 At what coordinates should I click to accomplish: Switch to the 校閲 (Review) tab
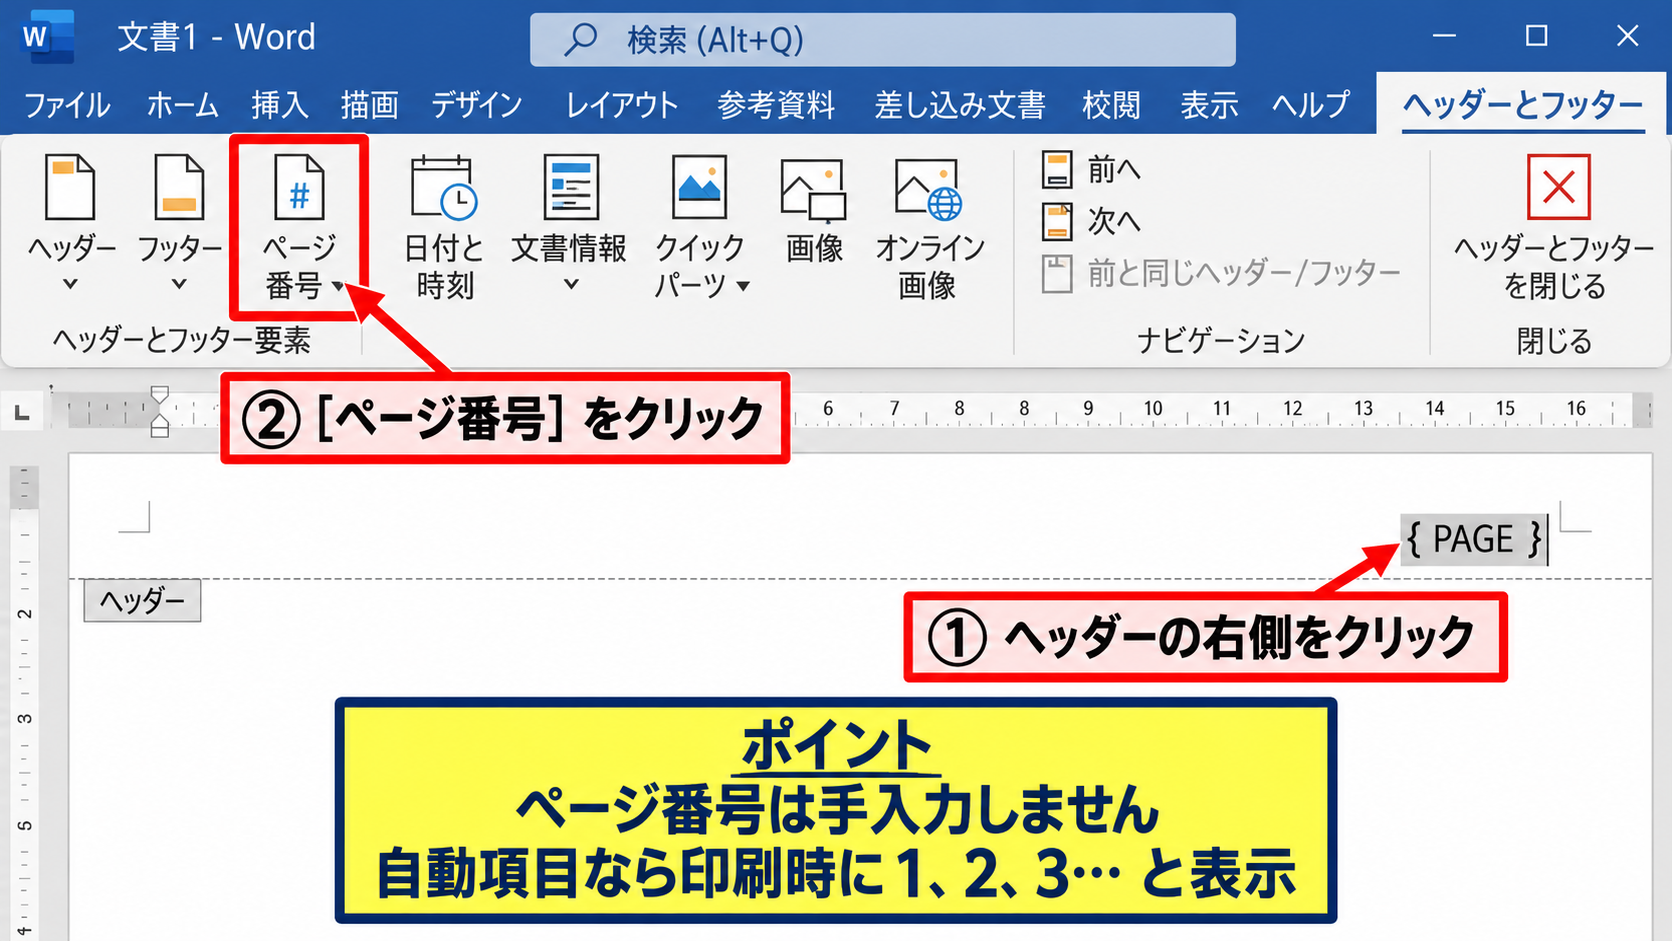click(x=1111, y=105)
